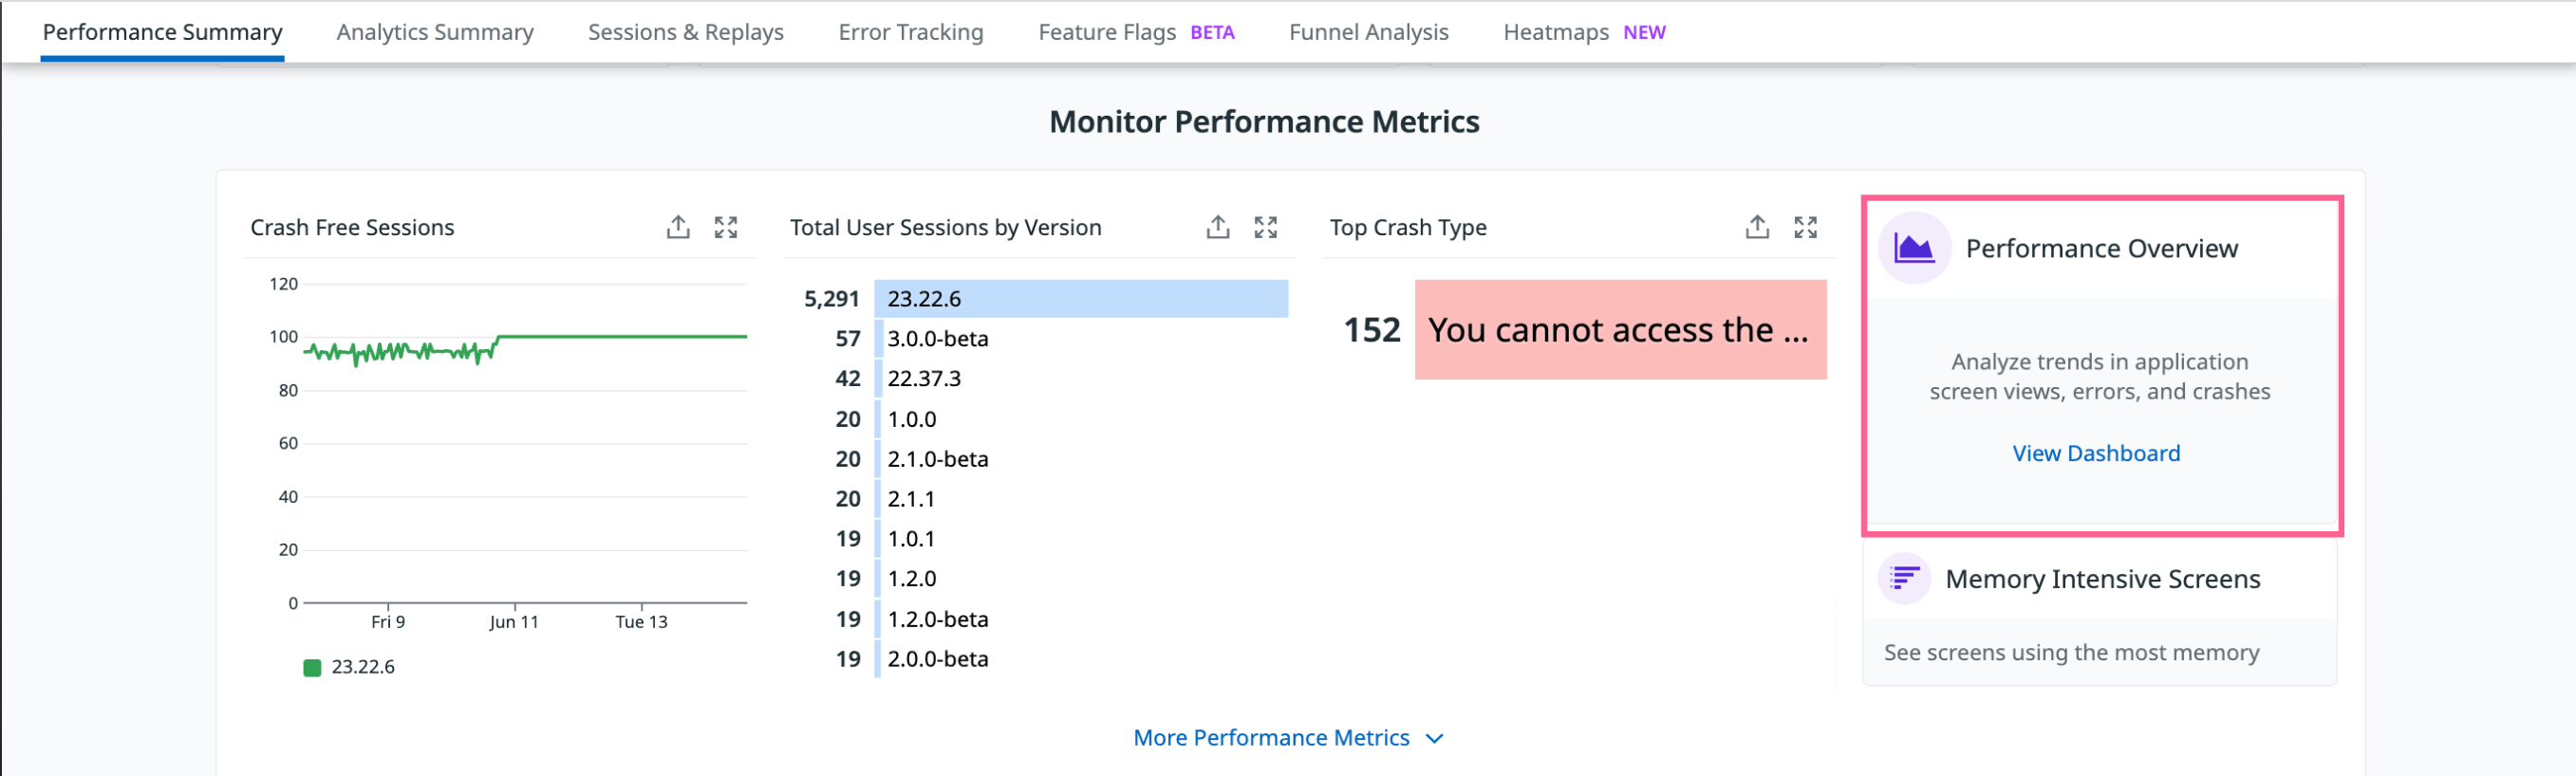Expand More Performance Metrics chevron
Image resolution: width=2576 pixels, height=776 pixels.
pos(1435,739)
